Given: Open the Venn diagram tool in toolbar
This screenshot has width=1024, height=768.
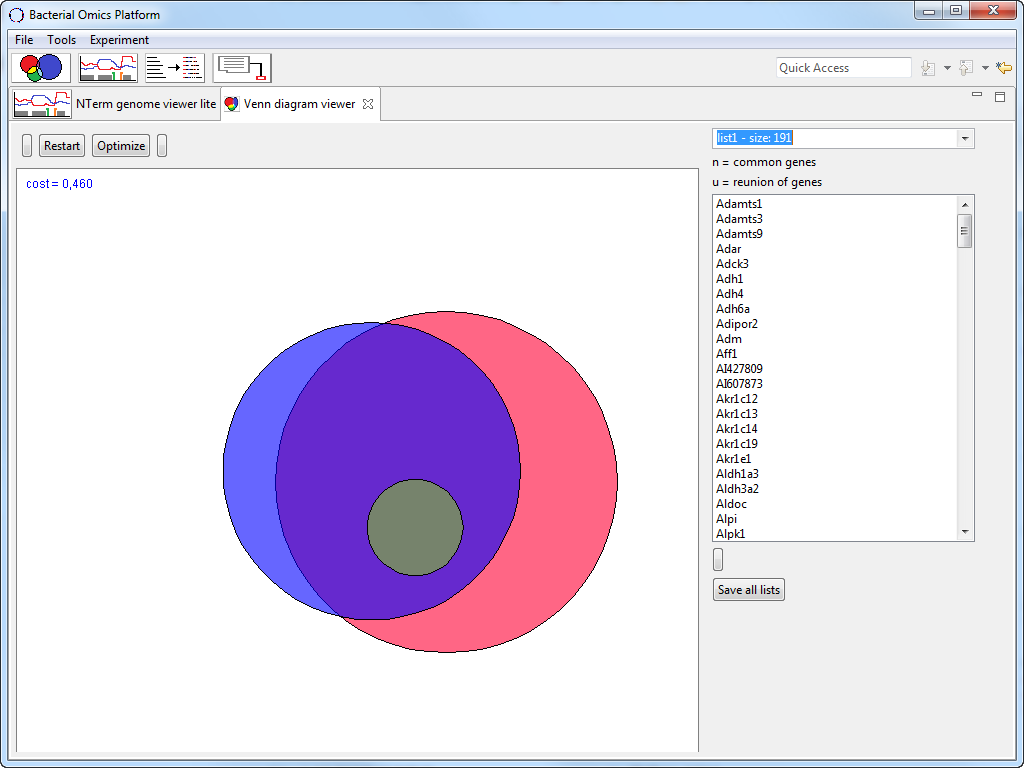Looking at the screenshot, I should (41, 68).
